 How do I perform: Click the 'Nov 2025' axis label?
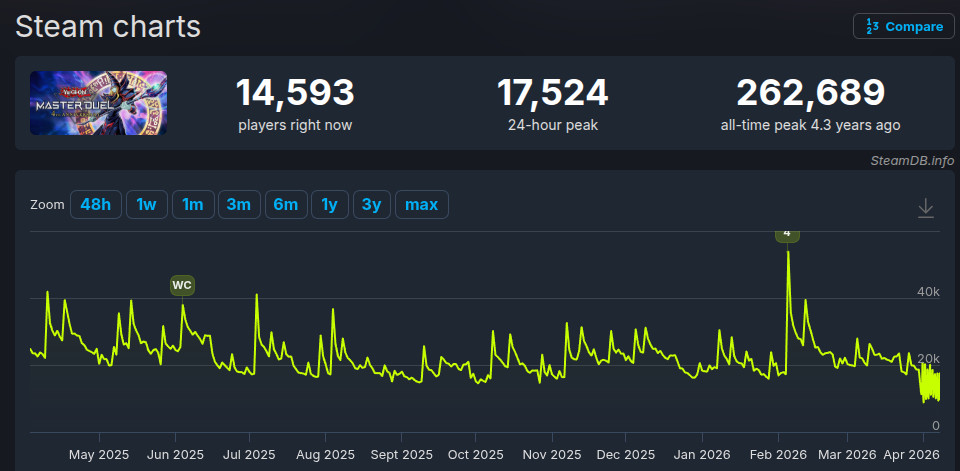(552, 455)
